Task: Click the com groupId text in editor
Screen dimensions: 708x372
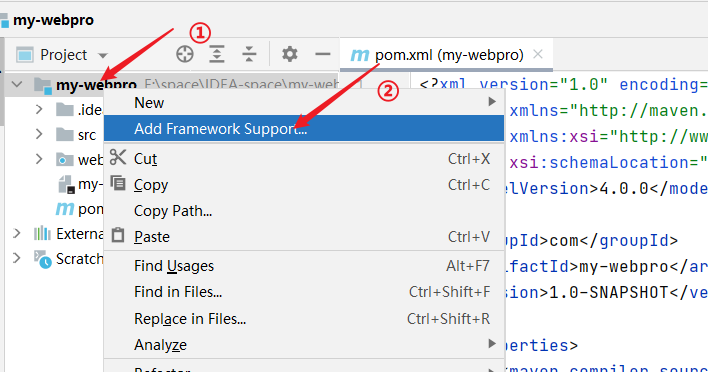Action: coord(564,241)
